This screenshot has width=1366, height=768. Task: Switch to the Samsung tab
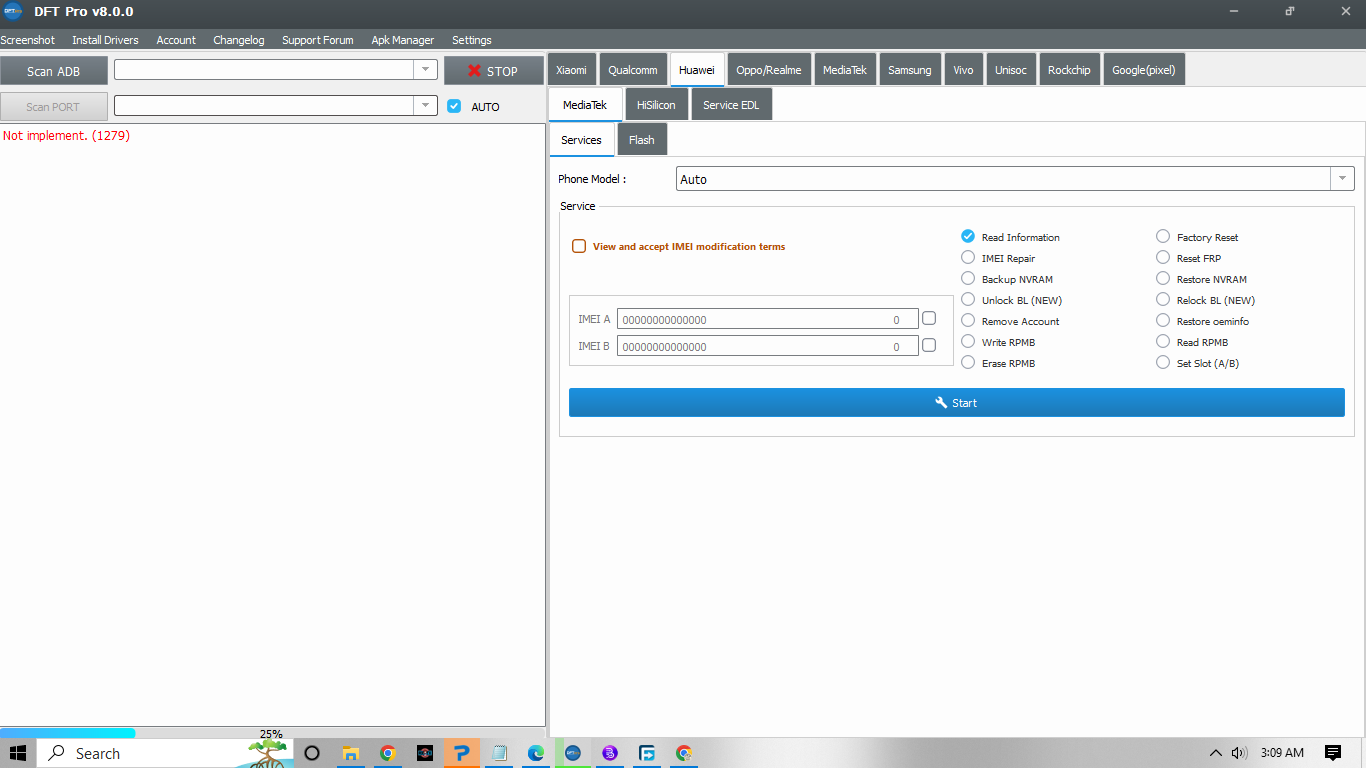[x=910, y=70]
